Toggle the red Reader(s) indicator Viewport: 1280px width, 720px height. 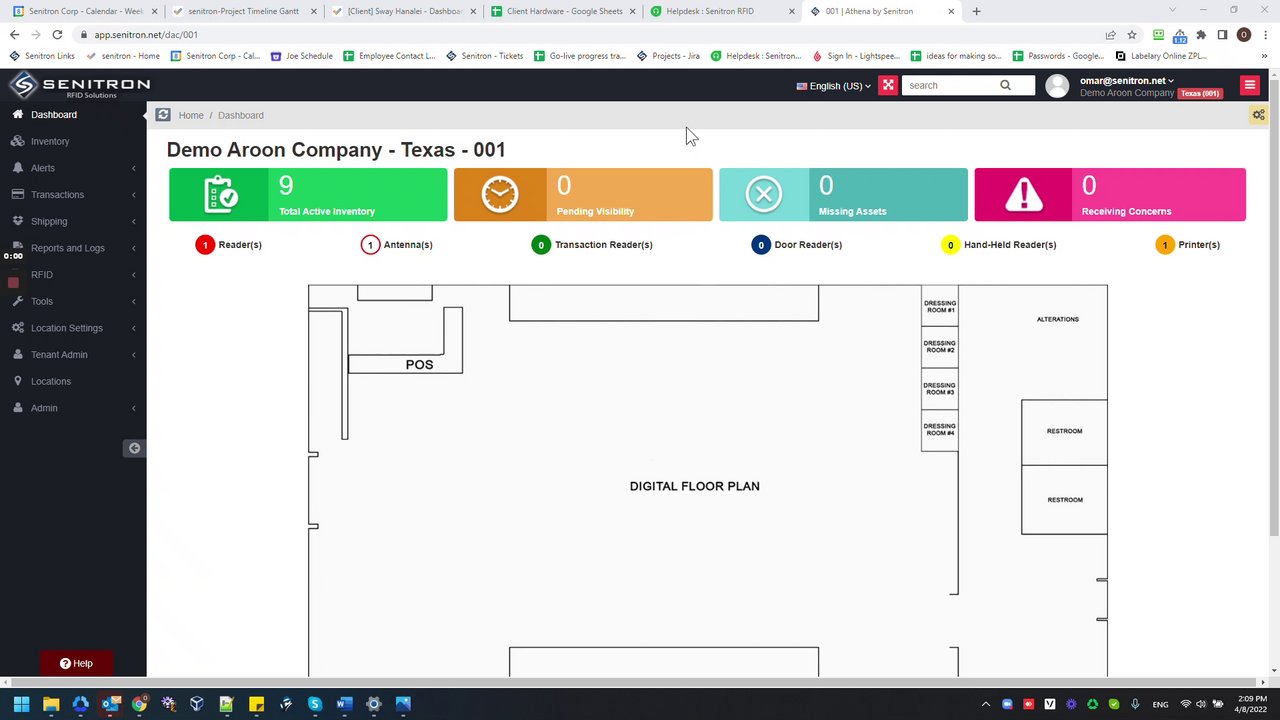[x=205, y=244]
